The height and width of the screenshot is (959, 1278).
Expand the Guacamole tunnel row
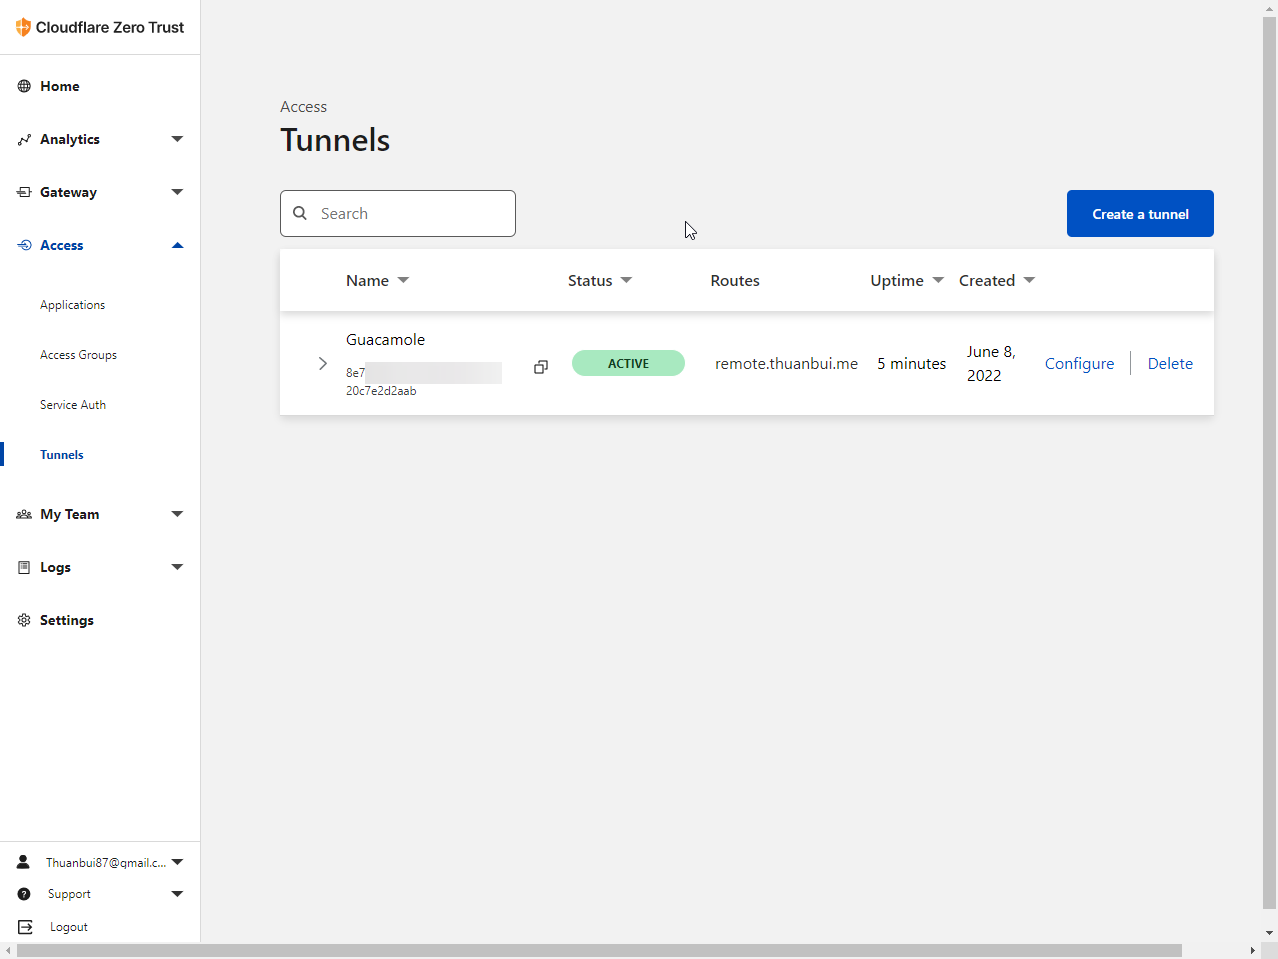[322, 363]
